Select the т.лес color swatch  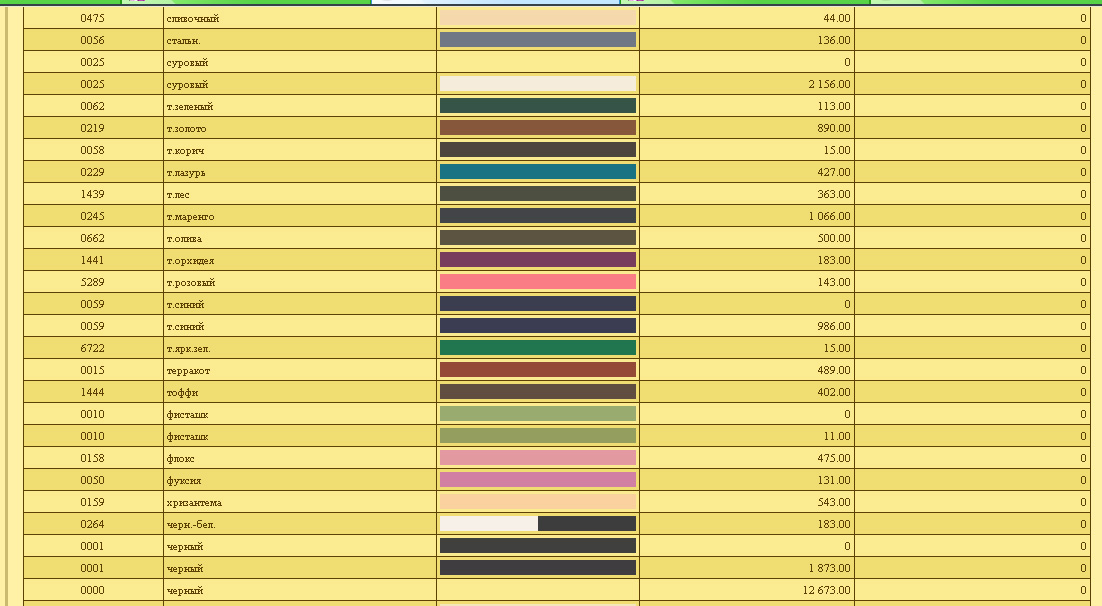pos(538,193)
